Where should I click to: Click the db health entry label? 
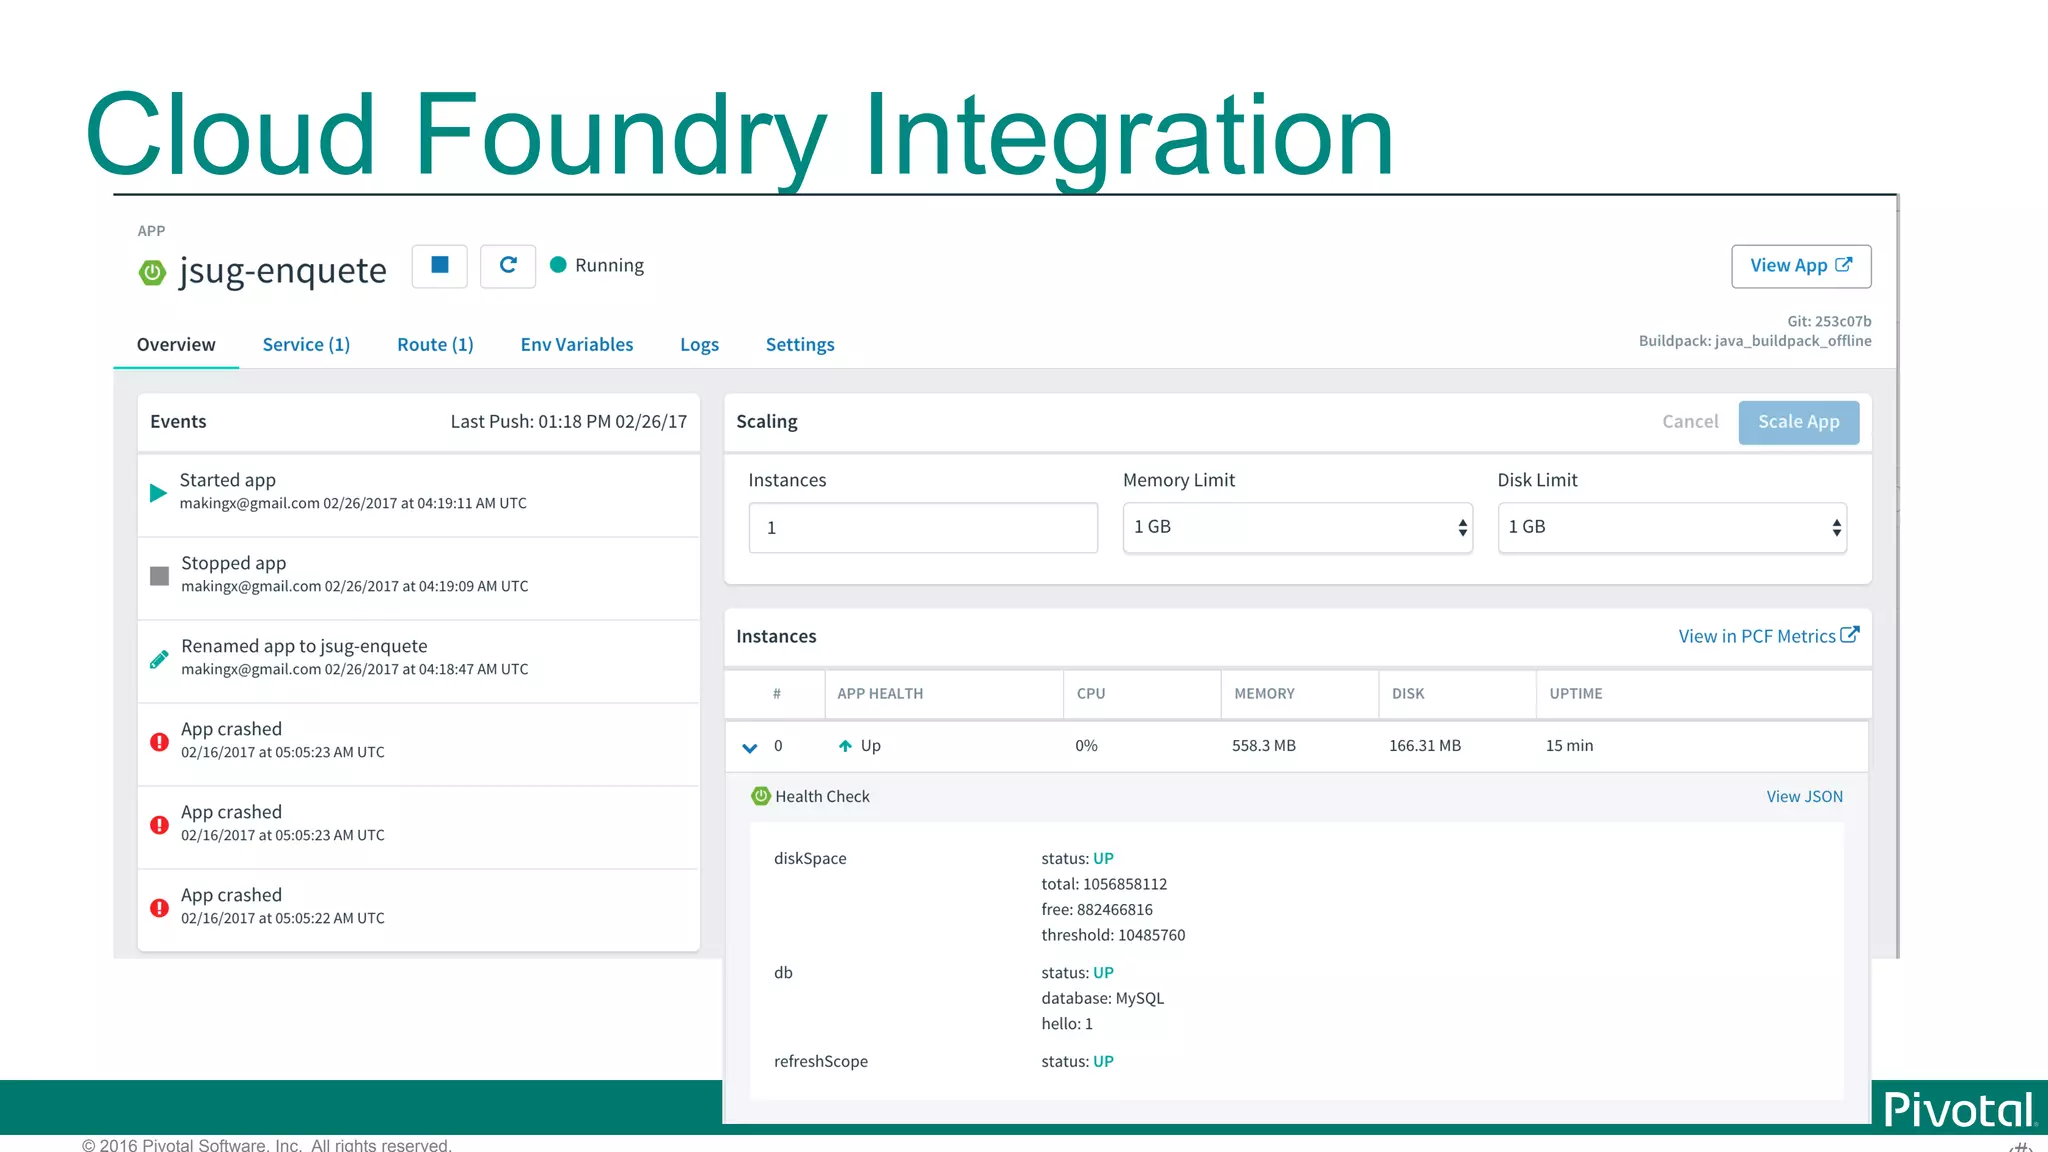[x=783, y=973]
